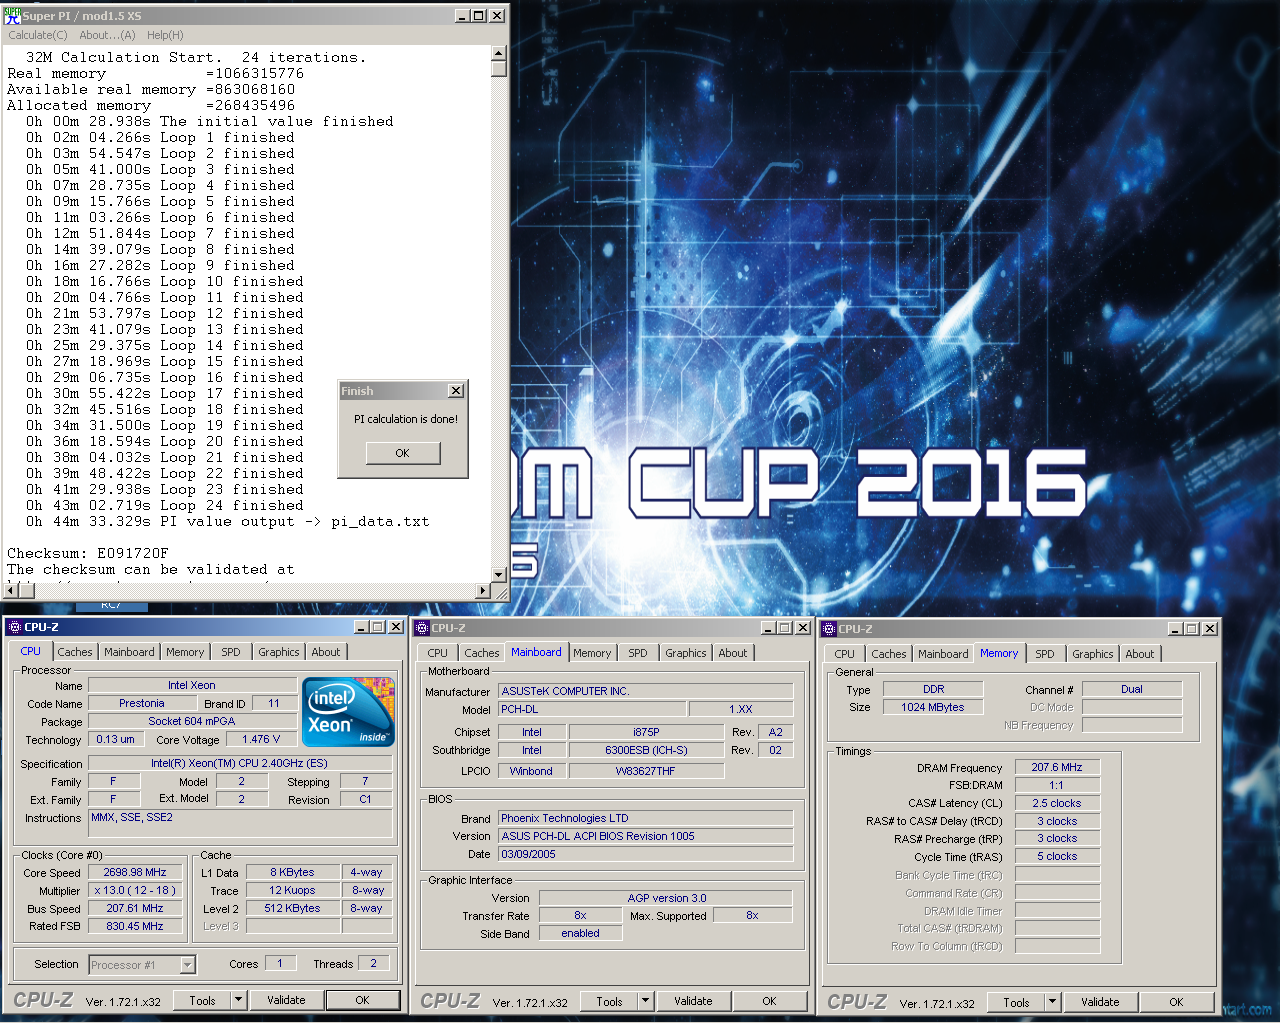The image size is (1280, 1024).
Task: Click OK in the Finish dialog
Action: click(402, 453)
